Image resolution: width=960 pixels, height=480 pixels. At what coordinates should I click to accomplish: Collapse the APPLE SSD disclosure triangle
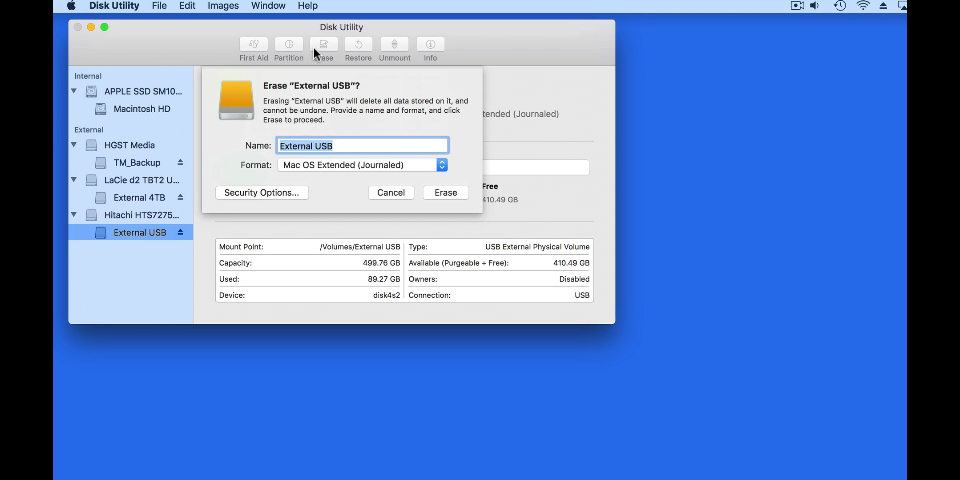(74, 91)
